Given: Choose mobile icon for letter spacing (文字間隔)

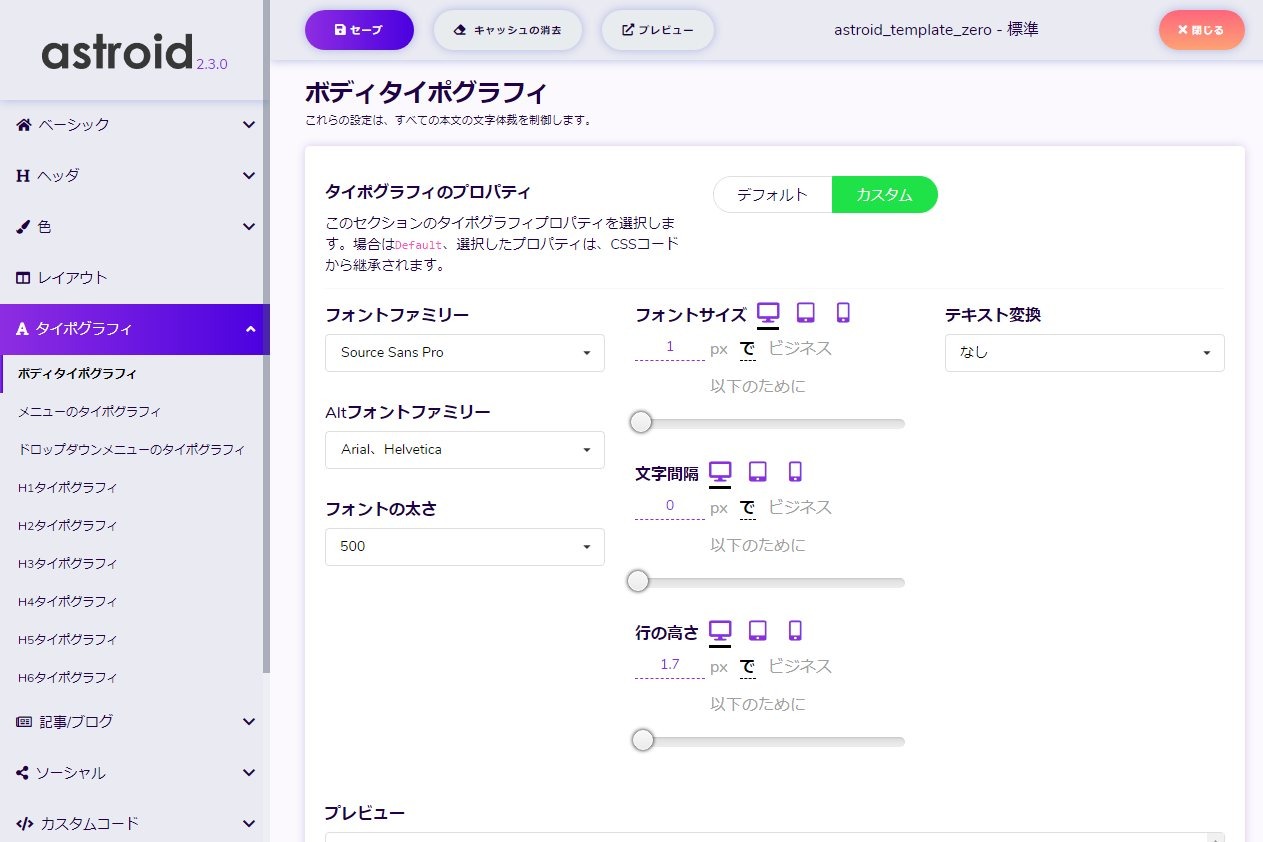Looking at the screenshot, I should click(795, 471).
